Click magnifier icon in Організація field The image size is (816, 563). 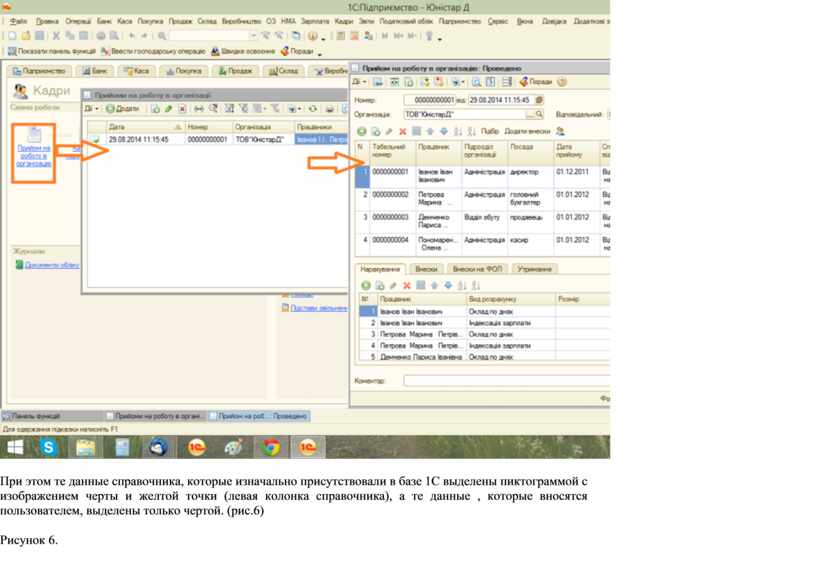point(539,114)
